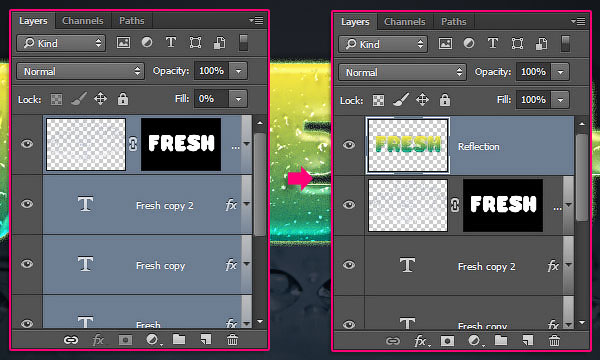The height and width of the screenshot is (360, 600).
Task: Select the Reflection layer thumbnail
Action: 408,145
